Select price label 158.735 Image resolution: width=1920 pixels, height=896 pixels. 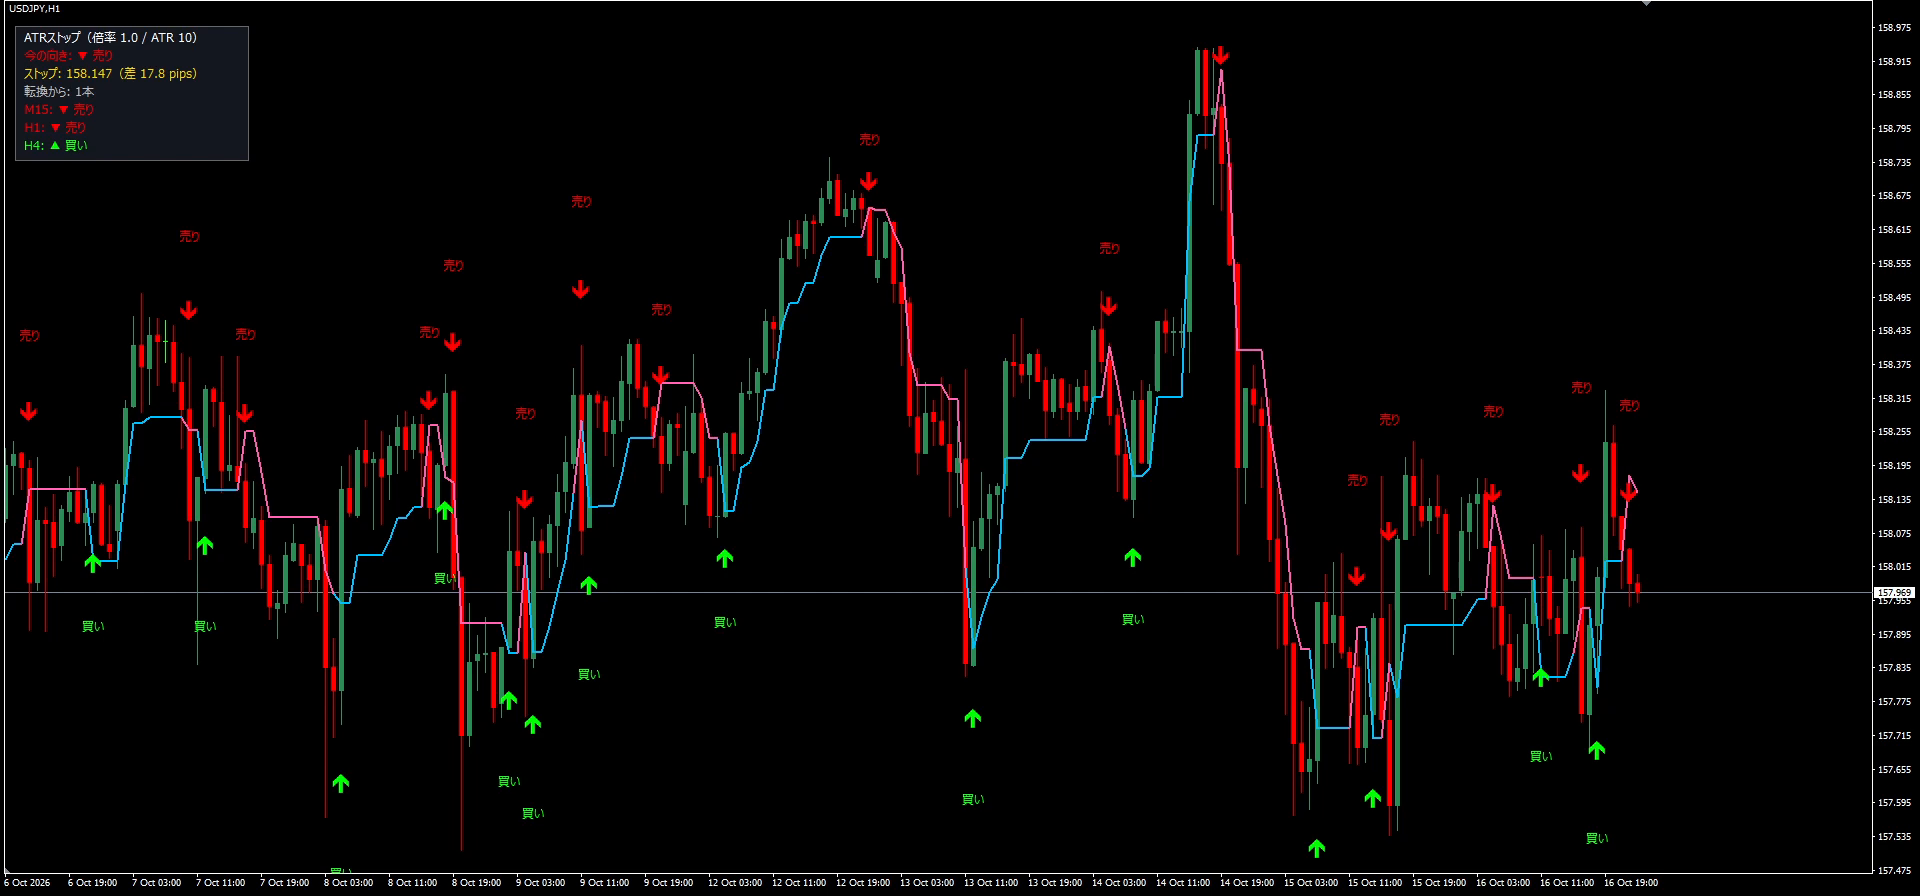point(1894,163)
